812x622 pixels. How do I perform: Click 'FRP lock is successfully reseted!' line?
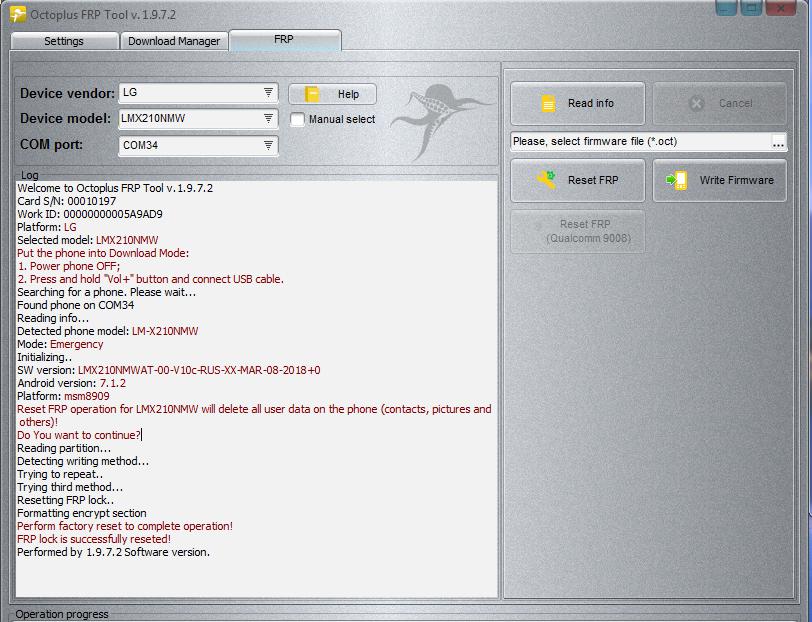tap(94, 539)
